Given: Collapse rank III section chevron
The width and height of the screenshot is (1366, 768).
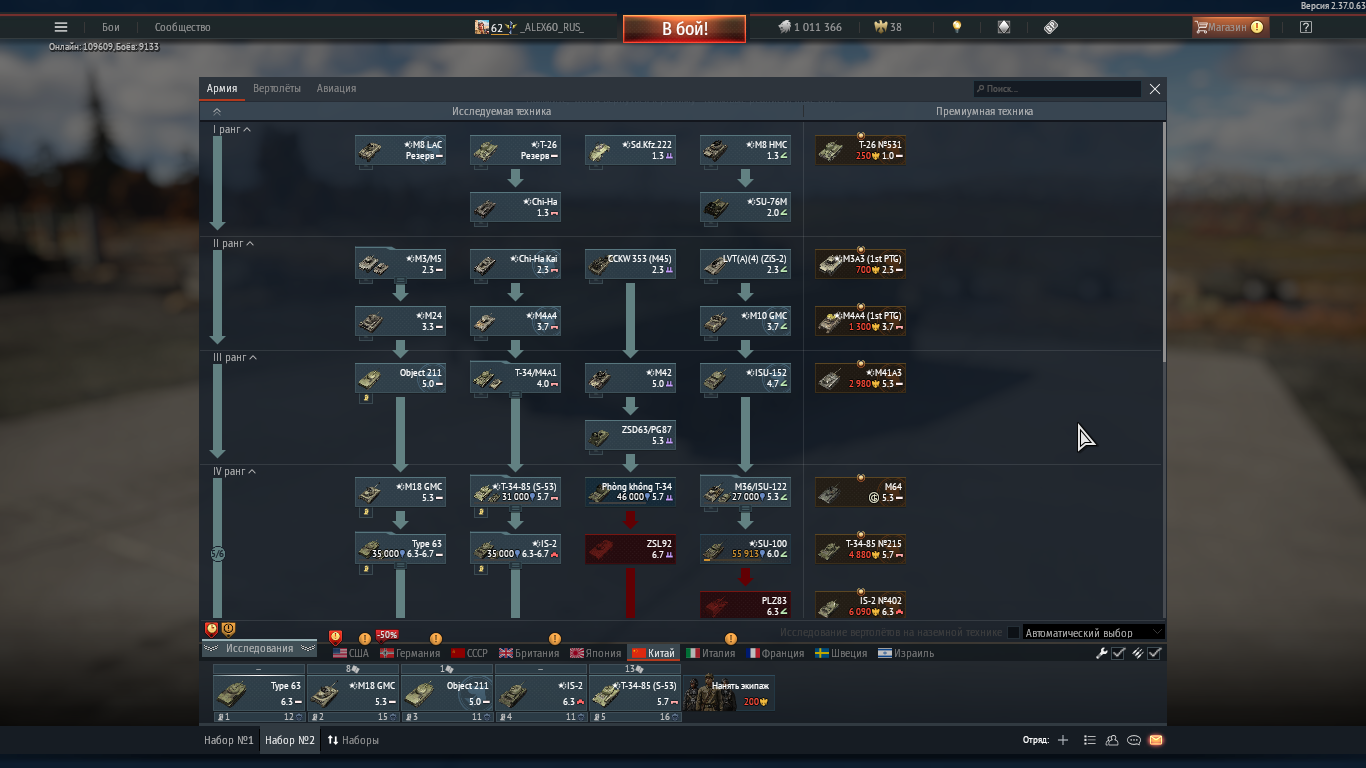Looking at the screenshot, I should 253,358.
